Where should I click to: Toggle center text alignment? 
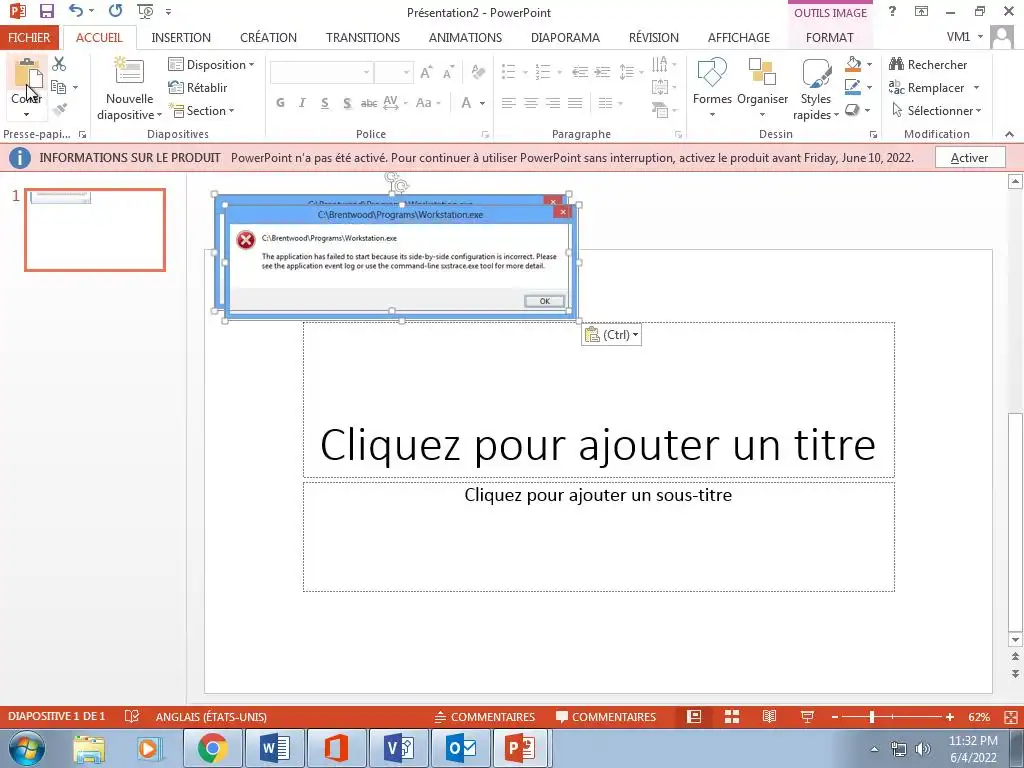[531, 103]
